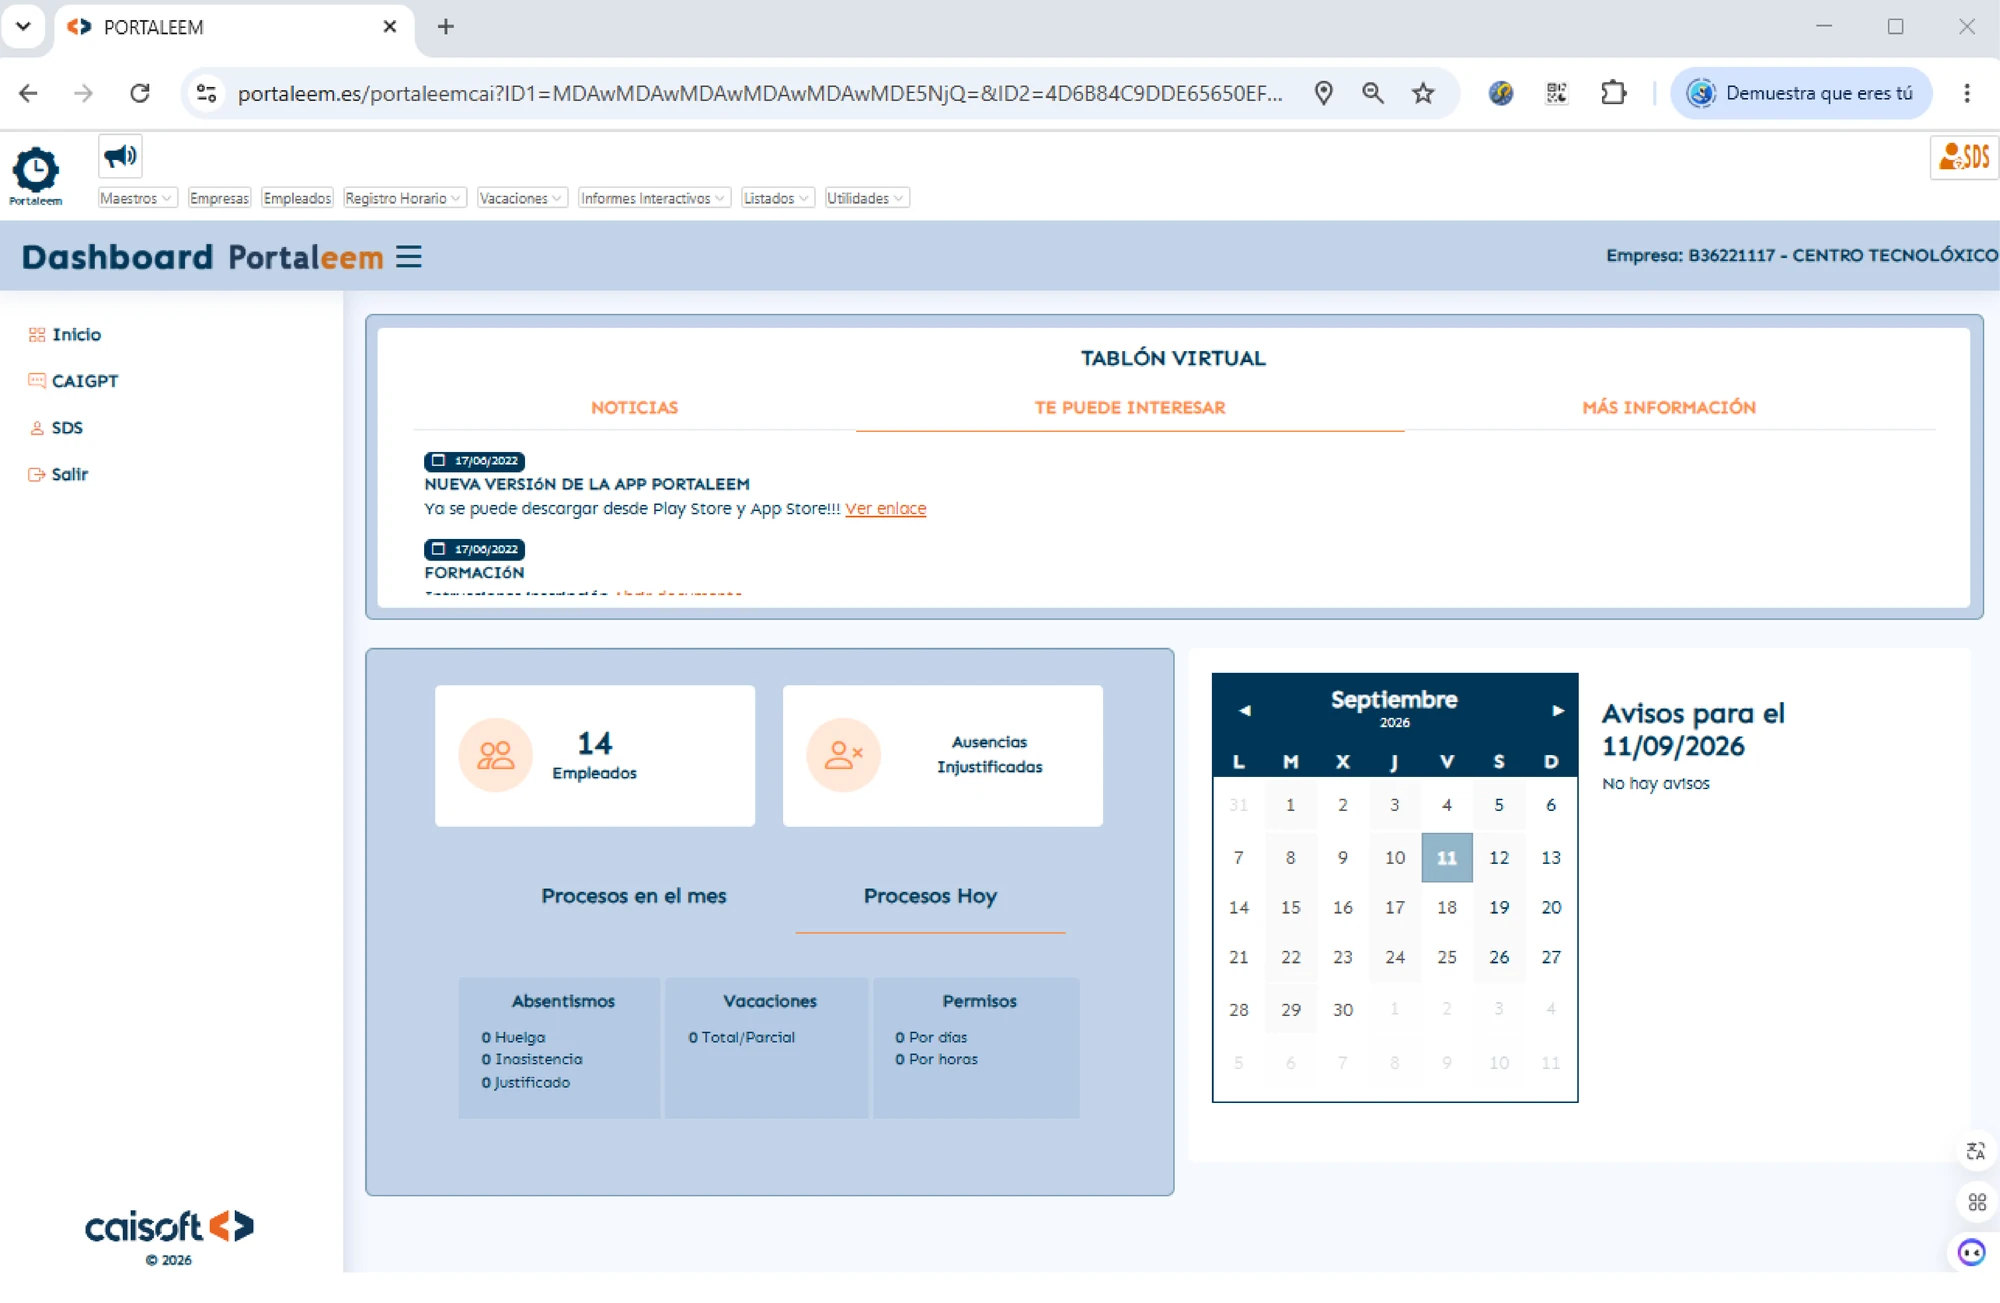Expand the Utilidades menu
Screen dimensions: 2000x1303
(867, 198)
